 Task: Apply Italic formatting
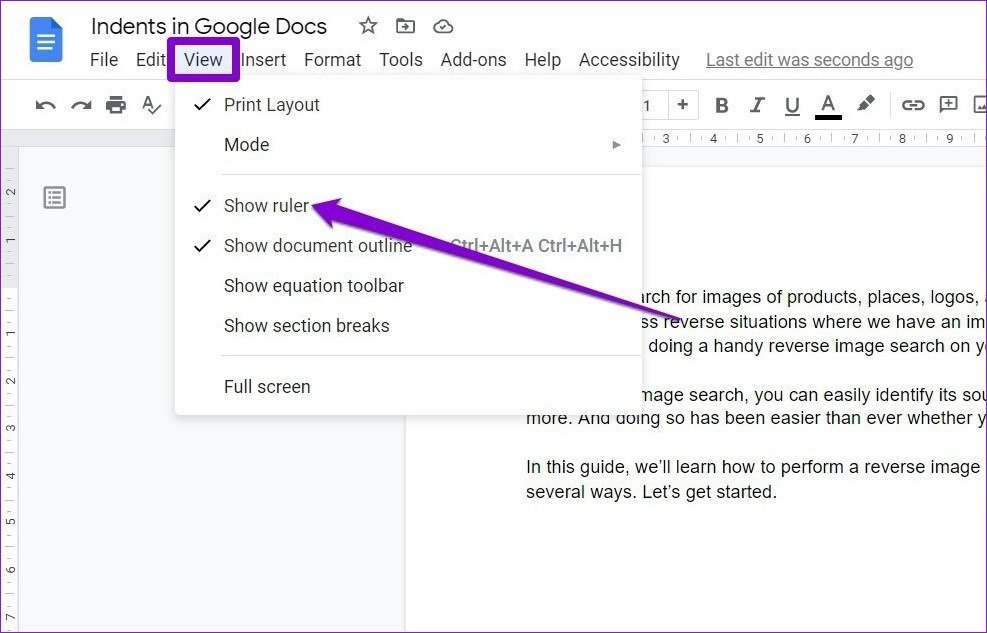[757, 104]
